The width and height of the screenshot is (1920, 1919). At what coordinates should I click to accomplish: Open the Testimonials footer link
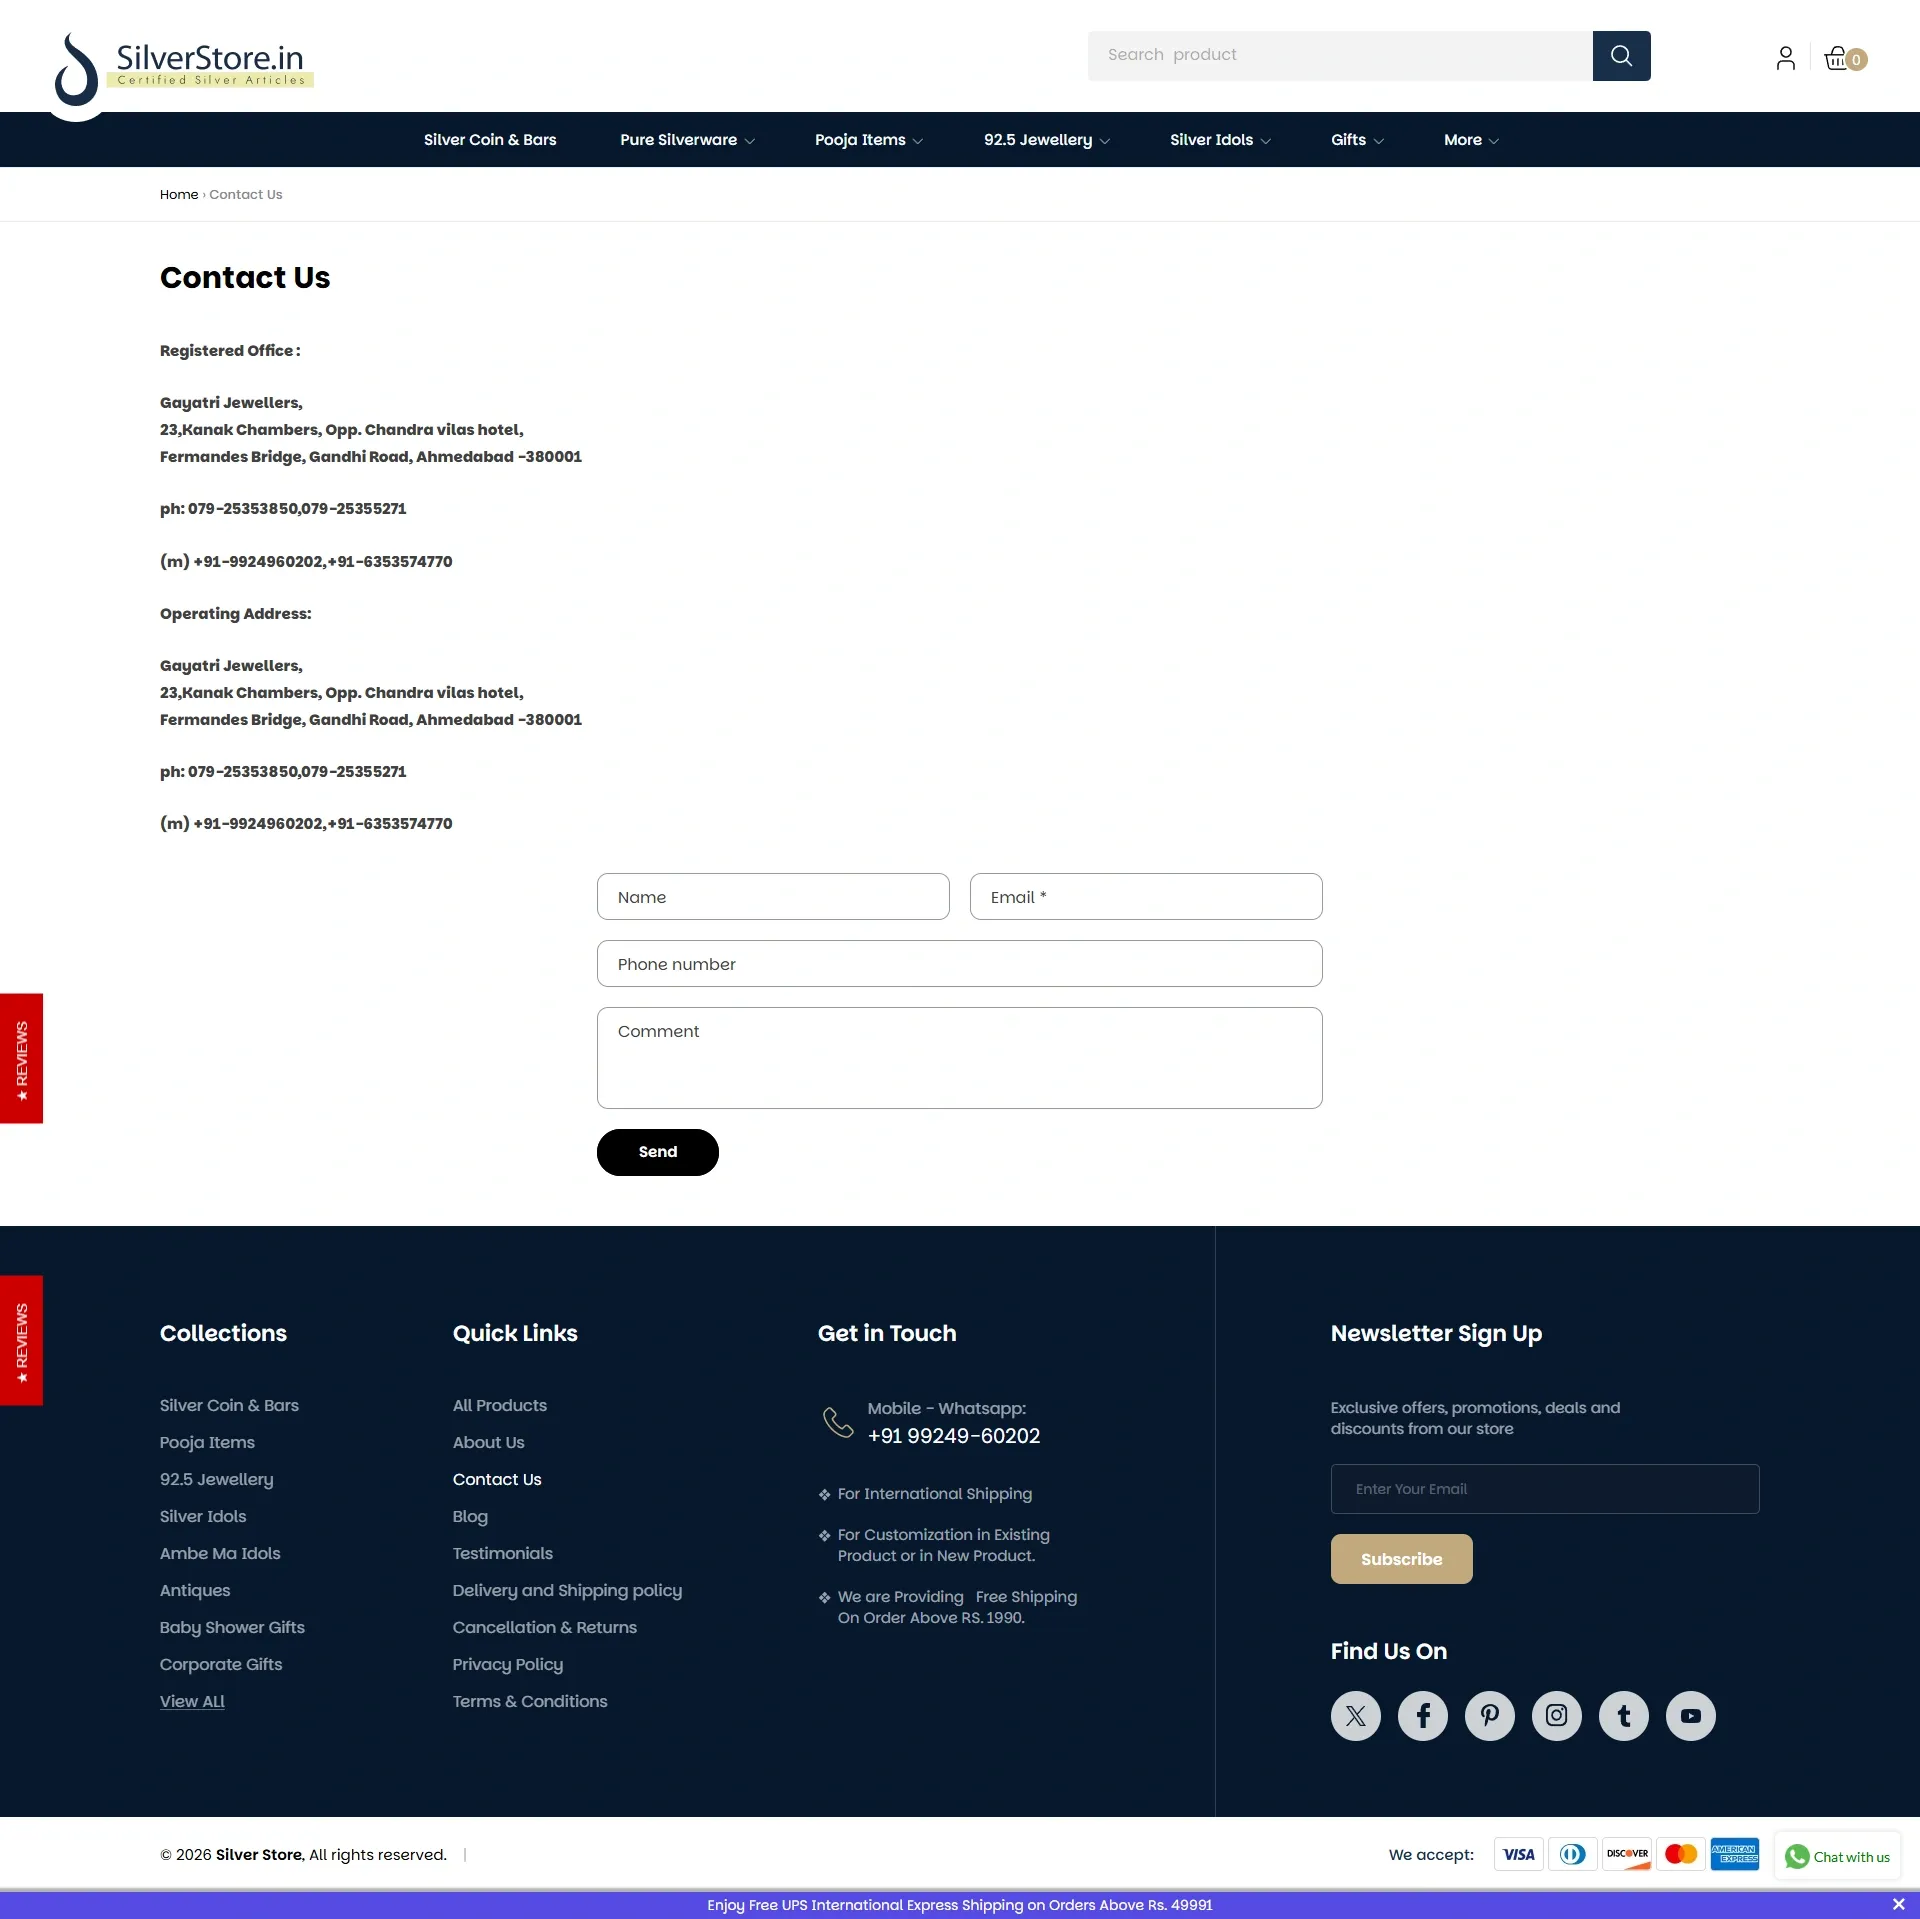click(x=503, y=1553)
